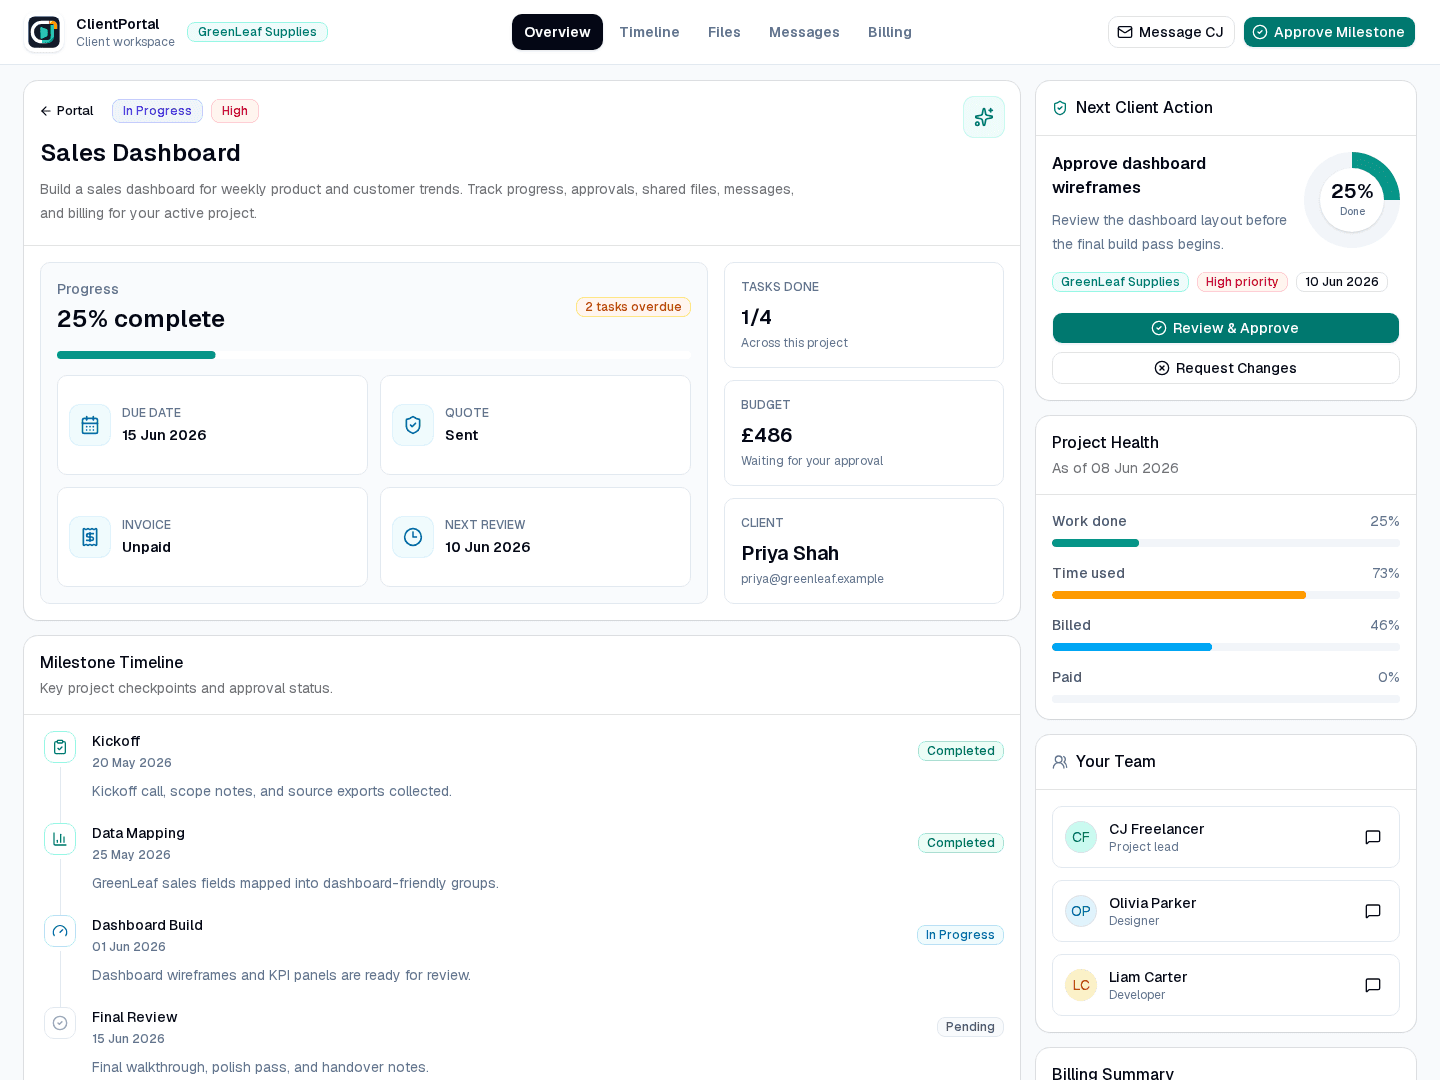This screenshot has height=1080, width=1440.
Task: Click the shield icon beside Next Client Action
Action: pyautogui.click(x=1060, y=108)
